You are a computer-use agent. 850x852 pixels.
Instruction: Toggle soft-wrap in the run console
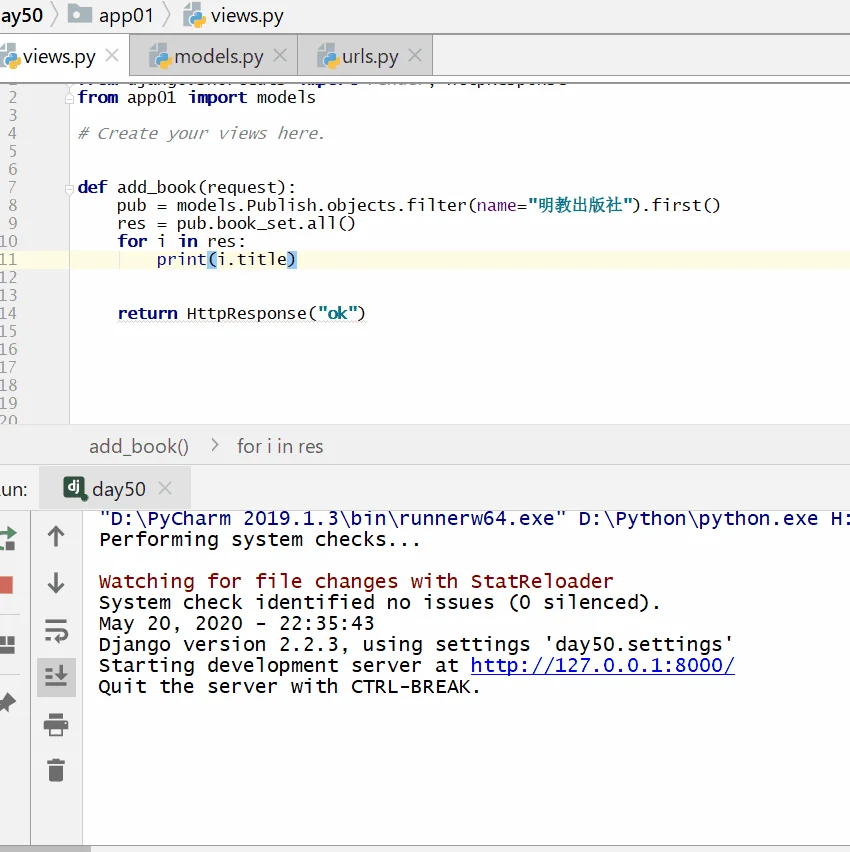tap(56, 630)
